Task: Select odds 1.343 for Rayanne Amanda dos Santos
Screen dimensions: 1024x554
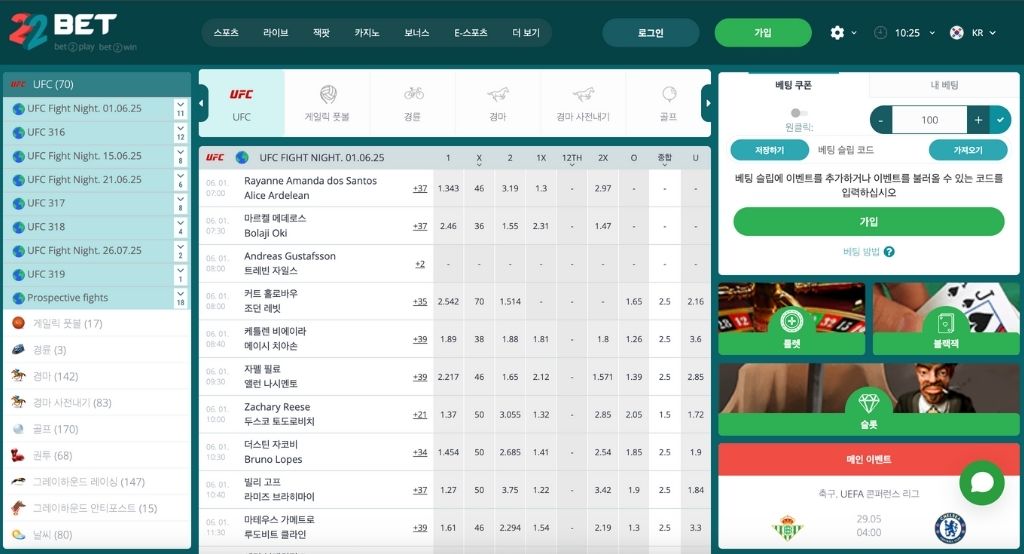Action: [x=448, y=188]
